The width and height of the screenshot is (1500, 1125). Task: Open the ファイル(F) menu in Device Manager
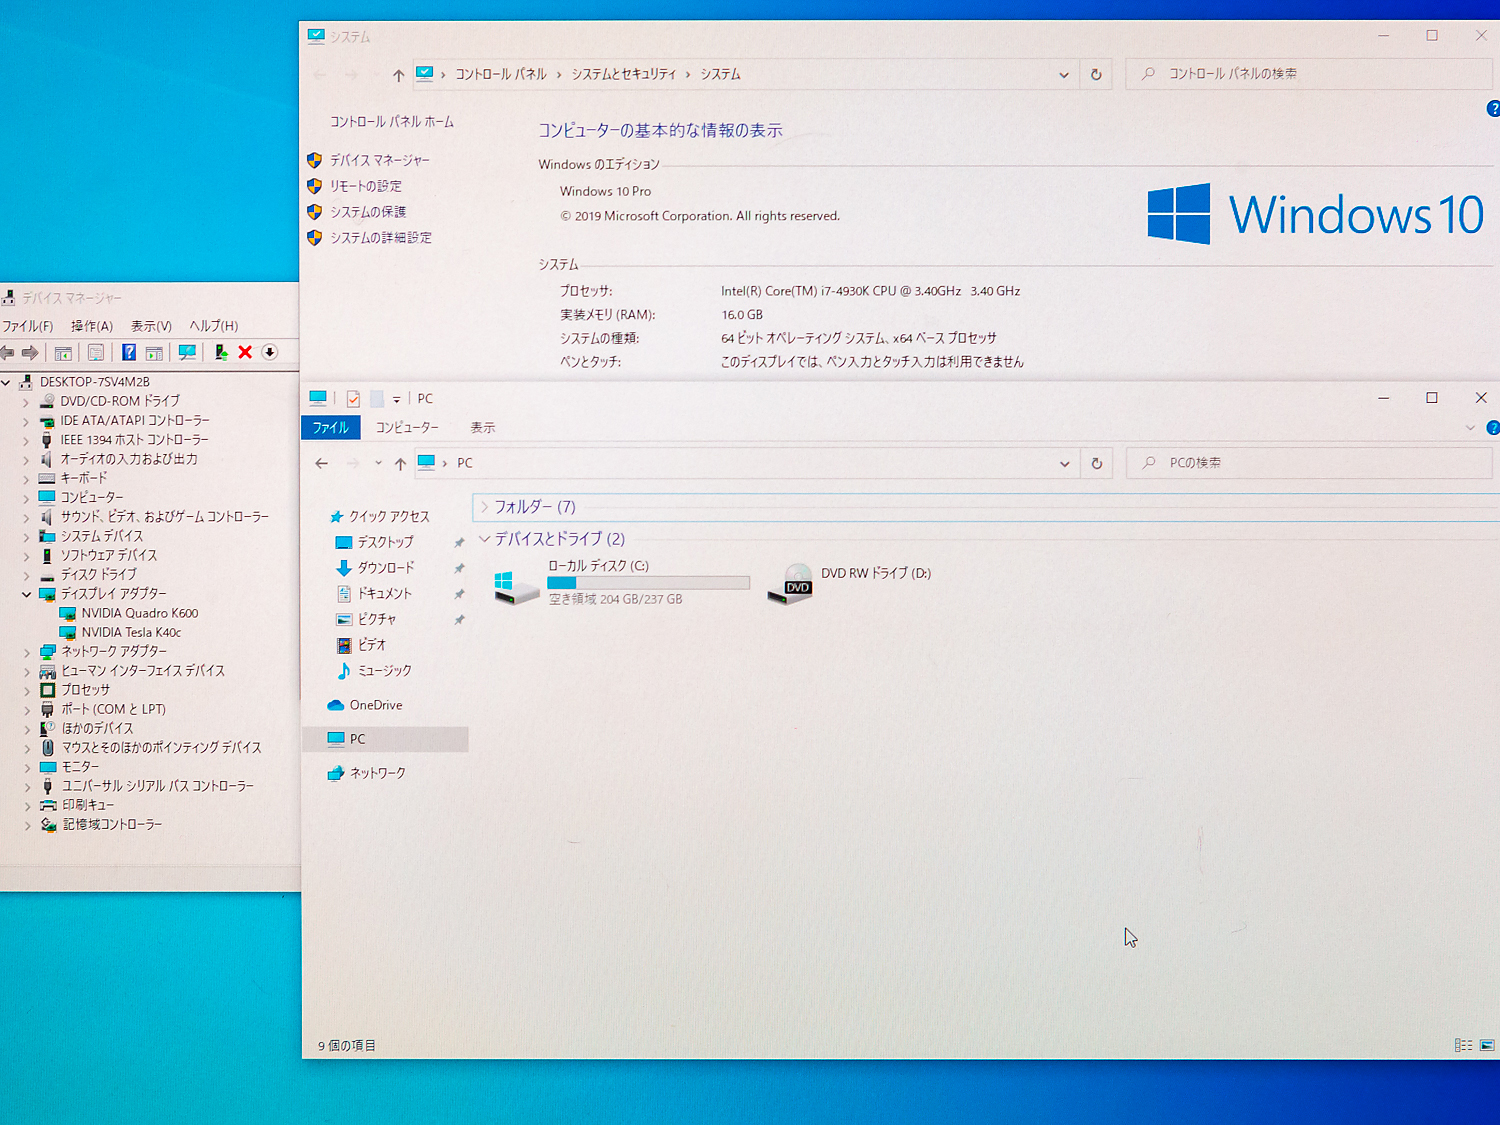tap(27, 326)
